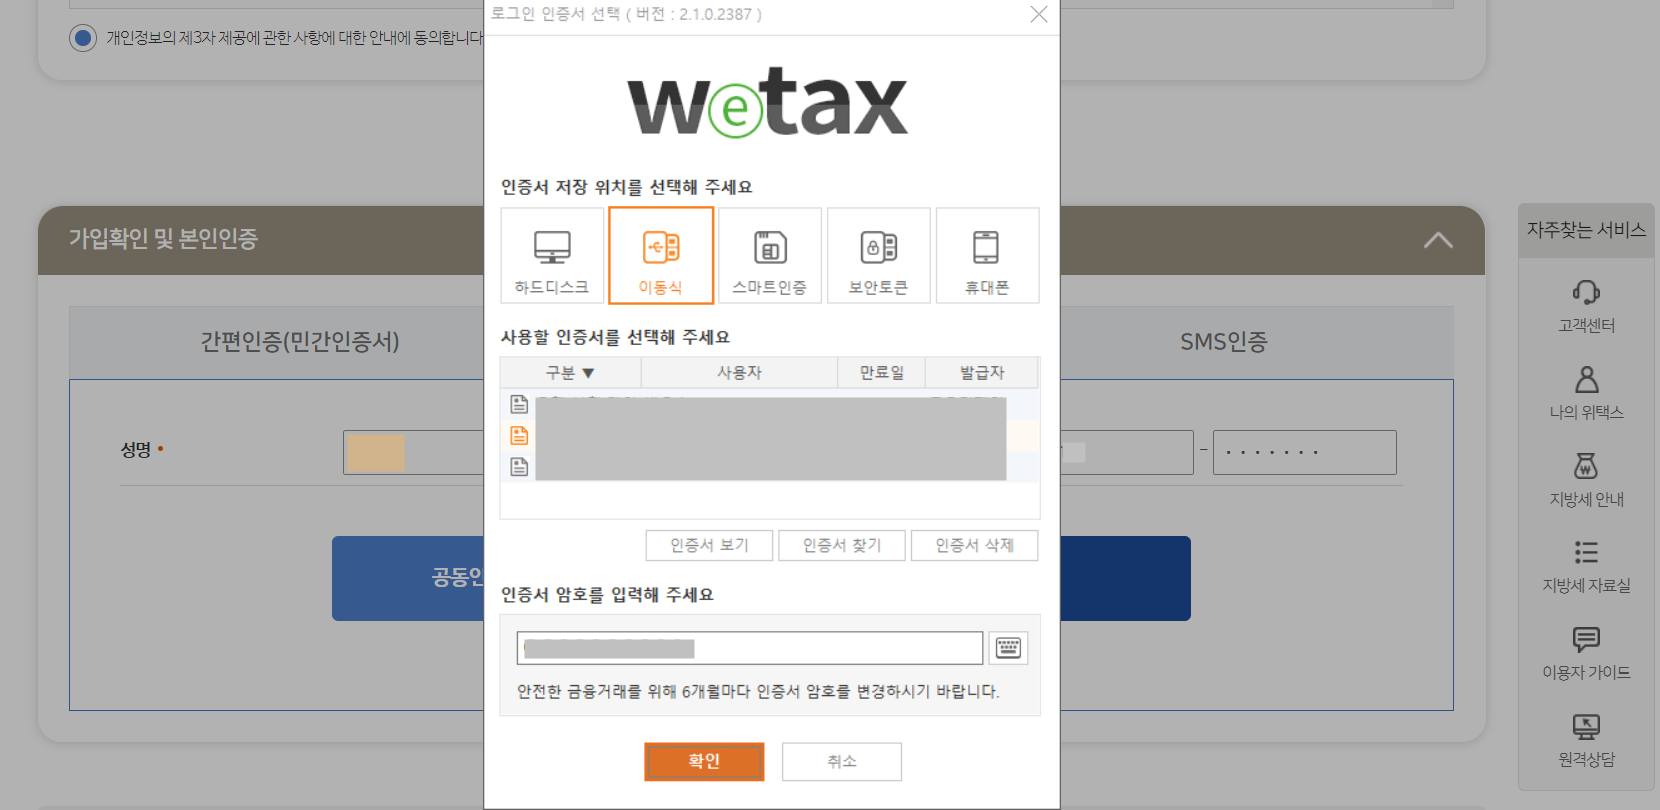
Task: Click the 사용자 column header
Action: pyautogui.click(x=739, y=372)
